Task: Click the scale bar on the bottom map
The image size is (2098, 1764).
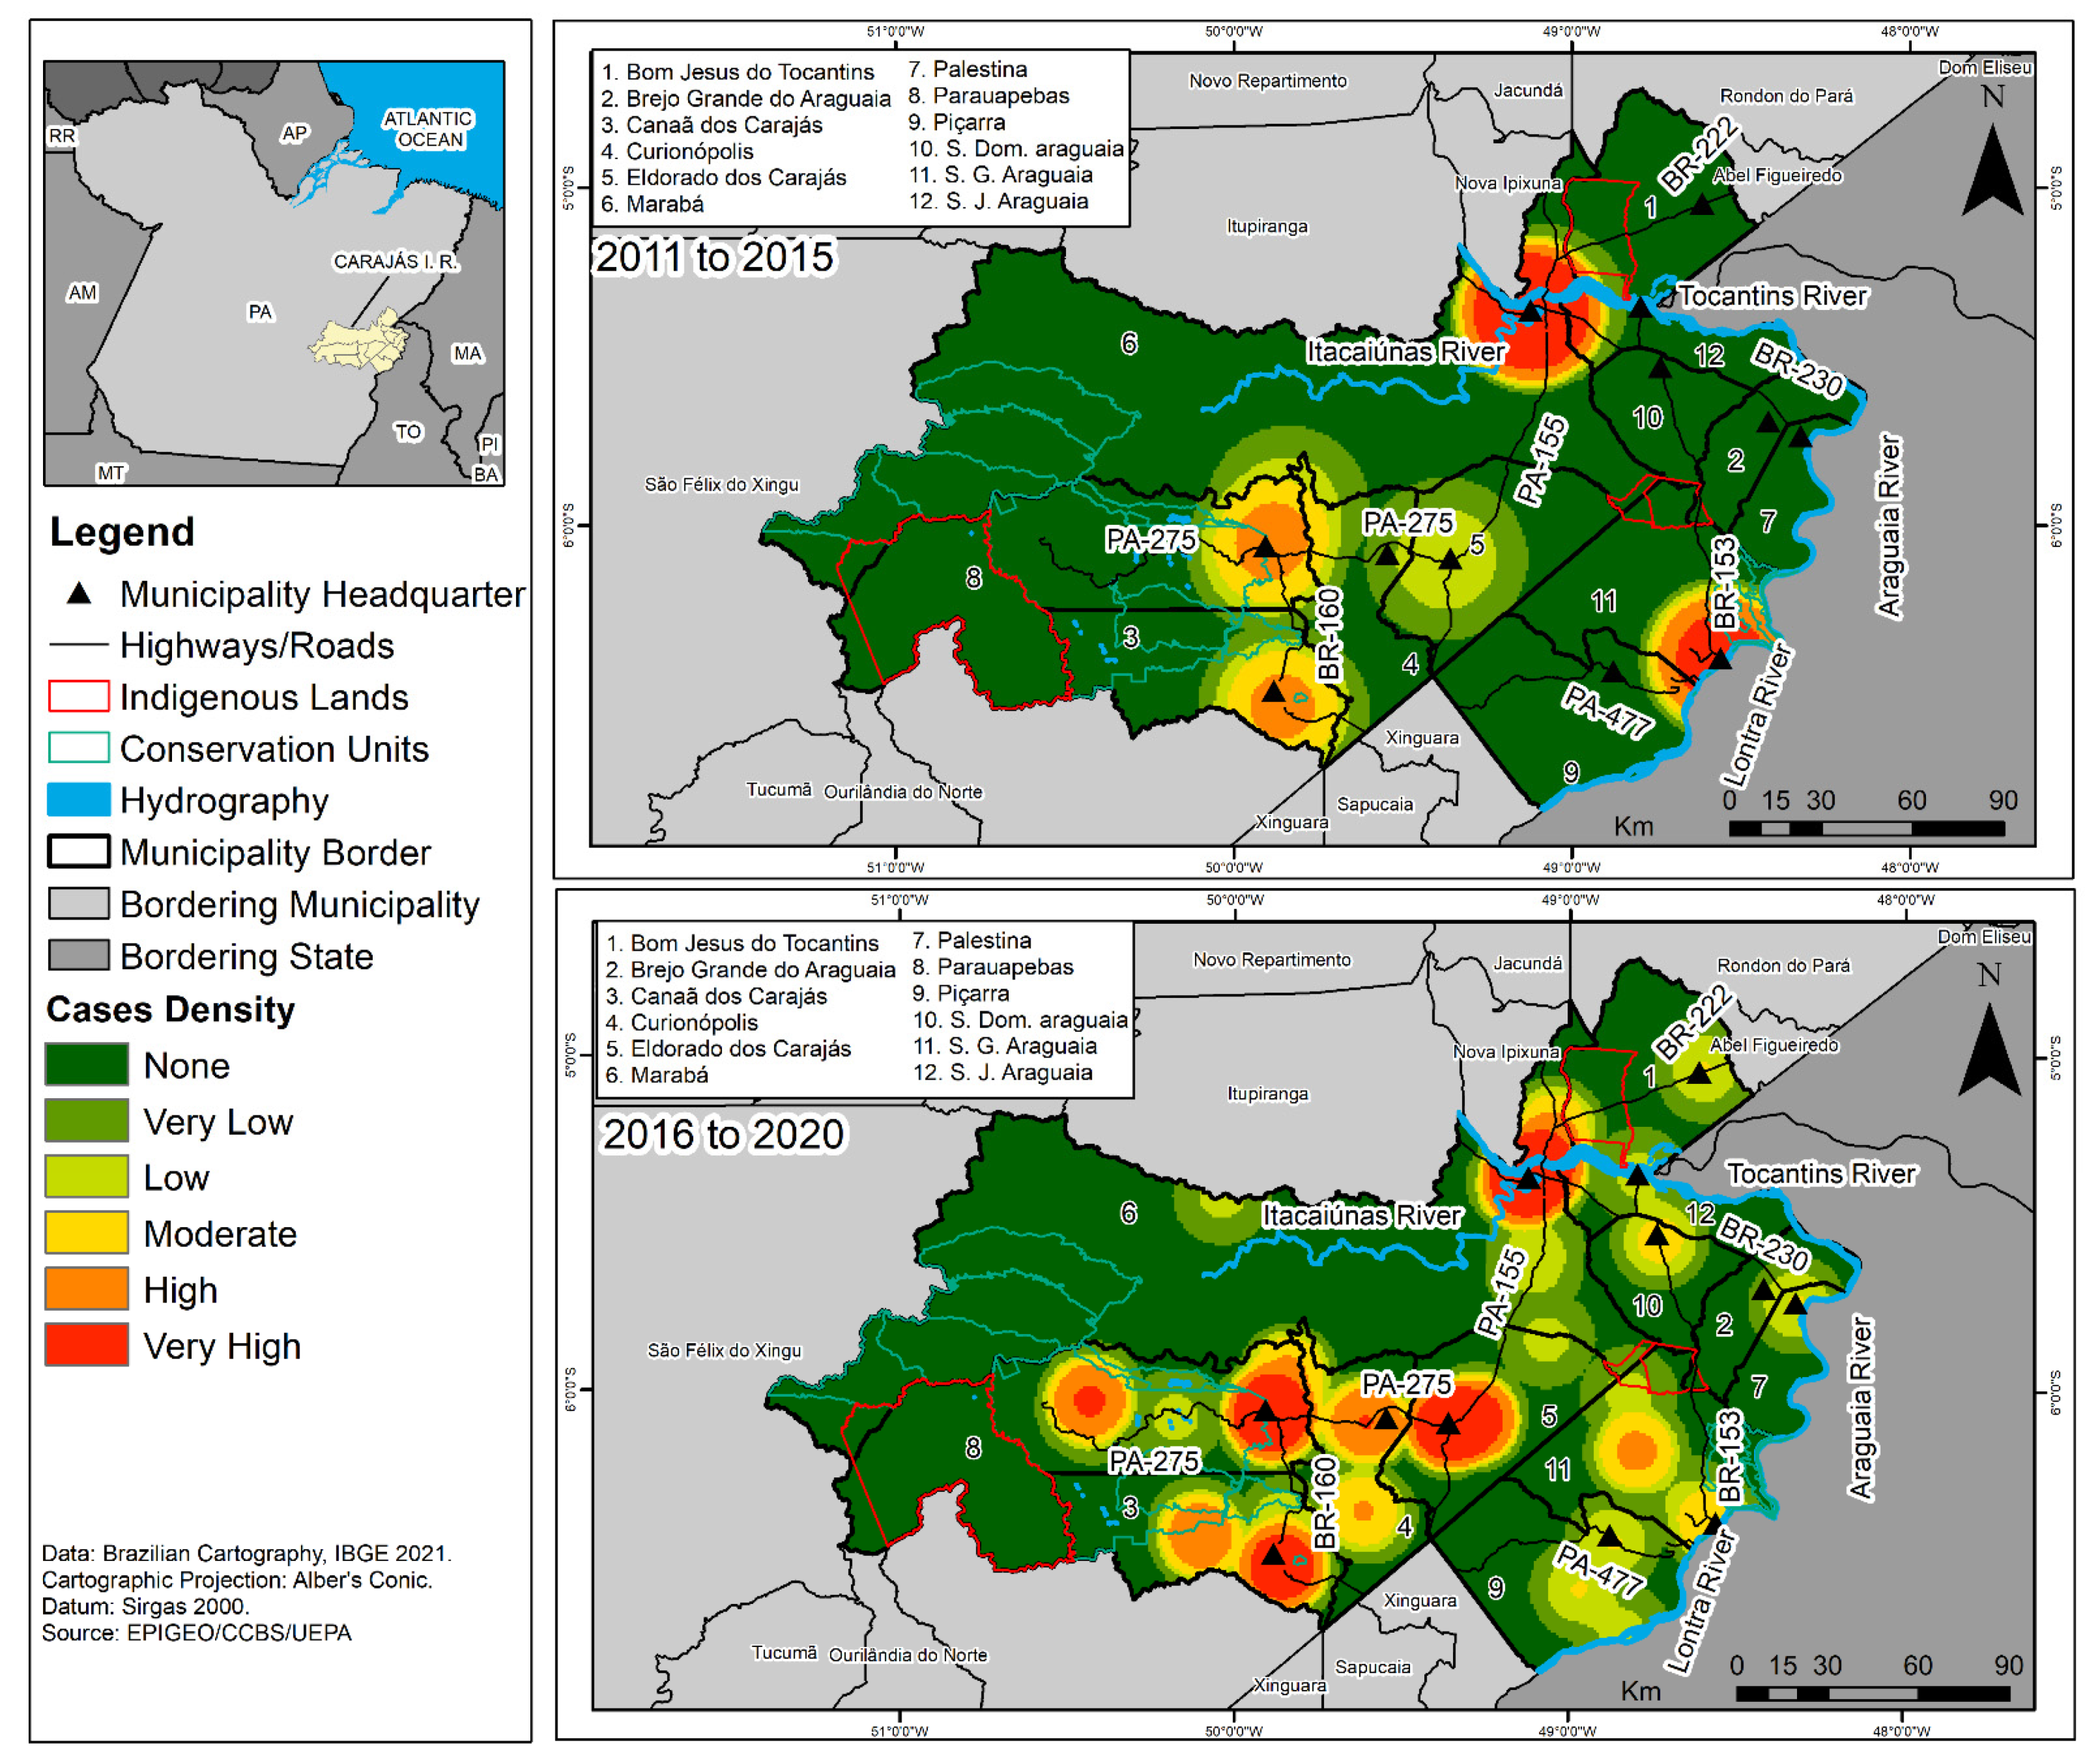Action: (x=1872, y=1693)
